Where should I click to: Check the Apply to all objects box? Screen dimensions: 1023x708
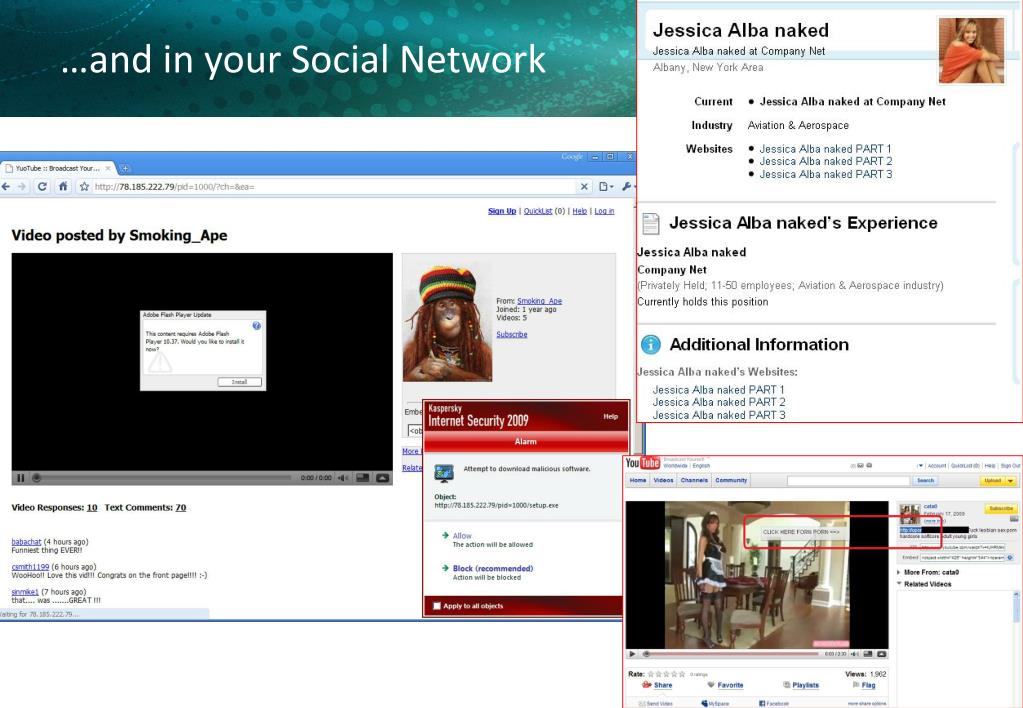tap(437, 606)
